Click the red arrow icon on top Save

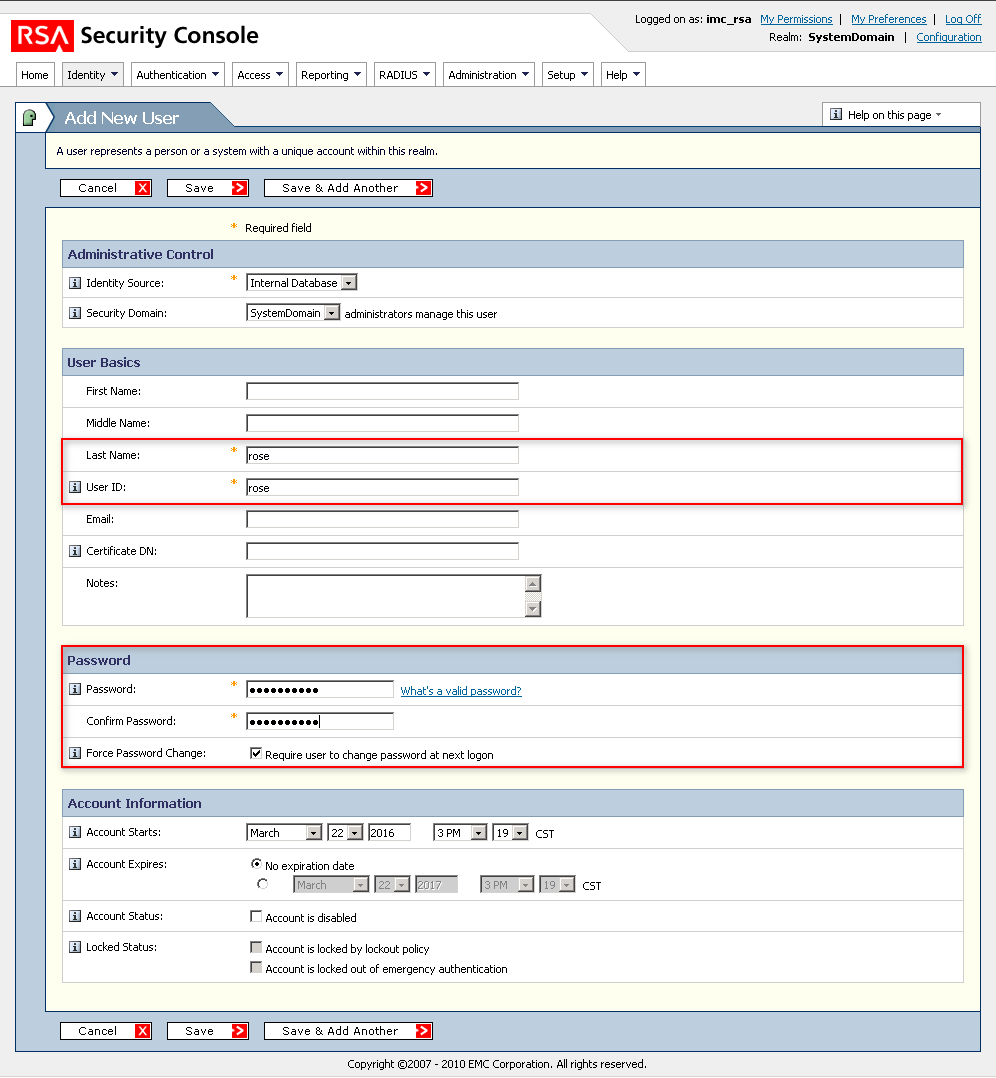coord(239,188)
